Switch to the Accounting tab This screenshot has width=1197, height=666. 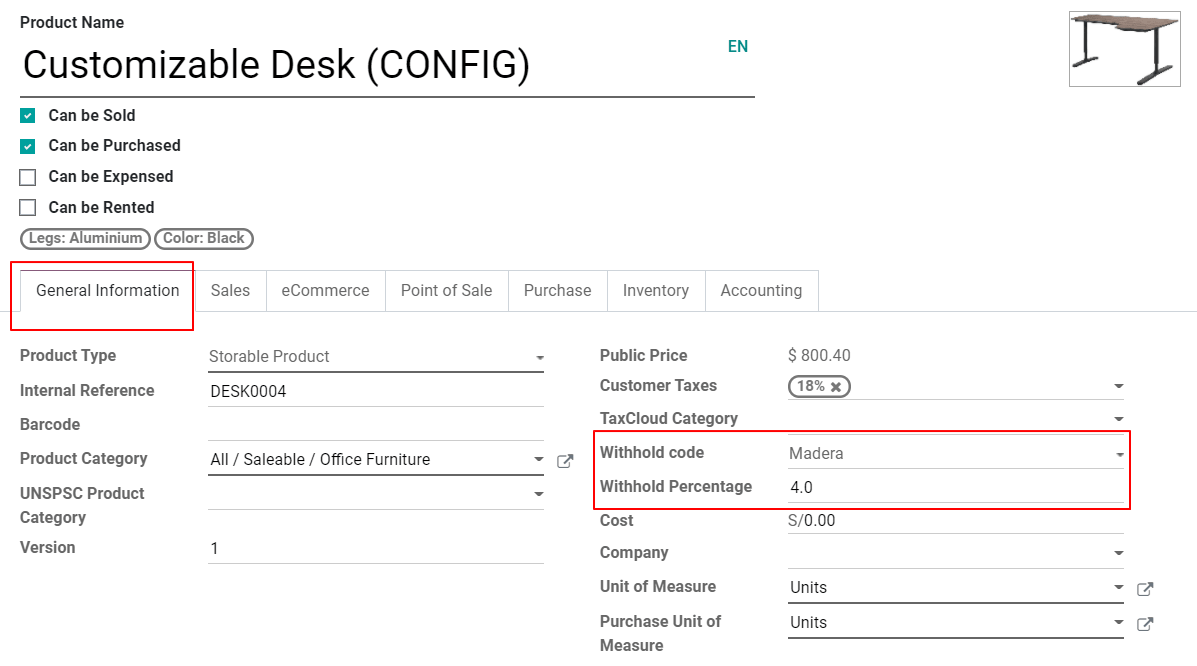point(762,290)
